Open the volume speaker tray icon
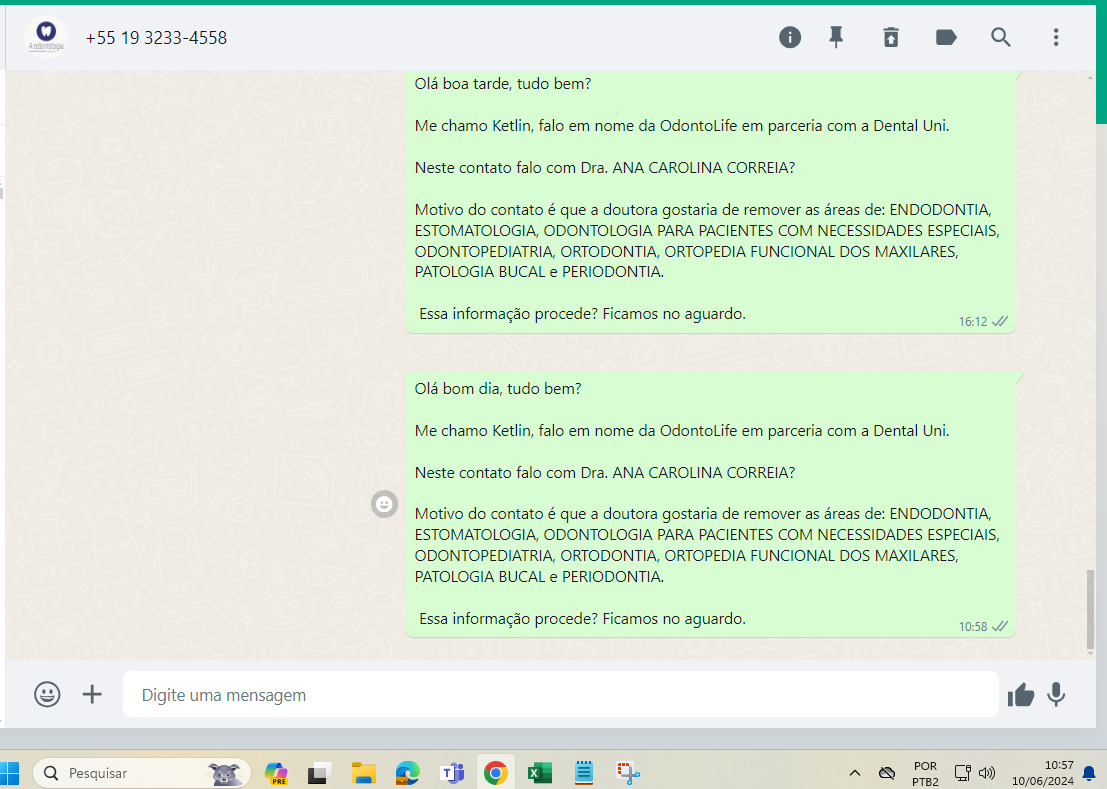This screenshot has height=789, width=1107. click(x=987, y=773)
